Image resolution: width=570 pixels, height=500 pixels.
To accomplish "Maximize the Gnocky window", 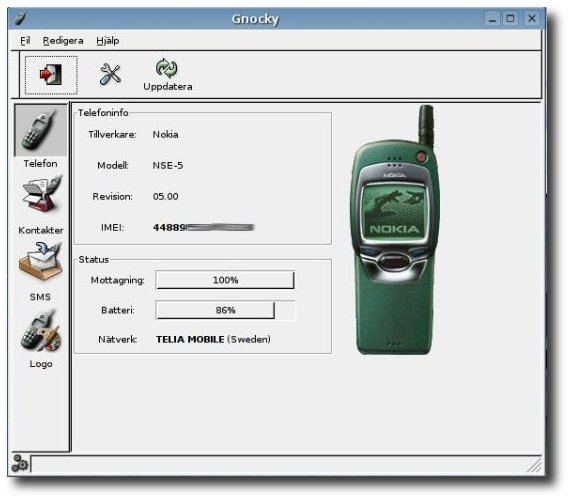I will tap(510, 18).
